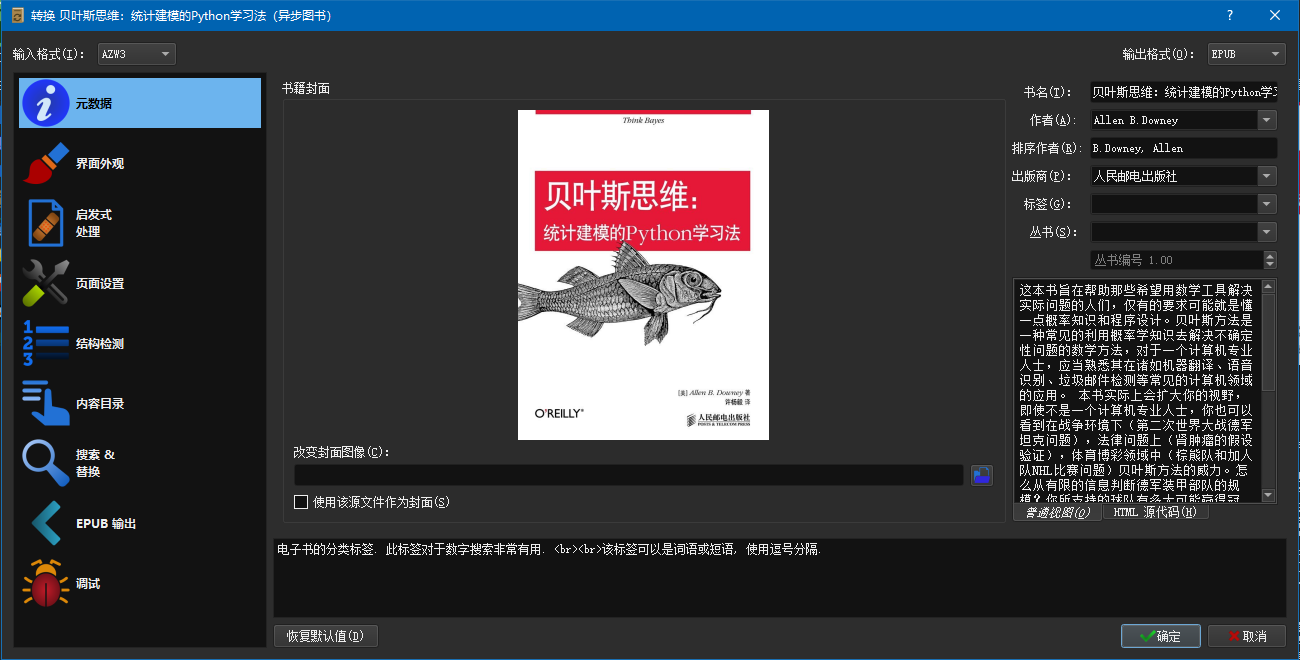Switch to HTML source tab
Image resolution: width=1300 pixels, height=660 pixels.
click(1154, 513)
